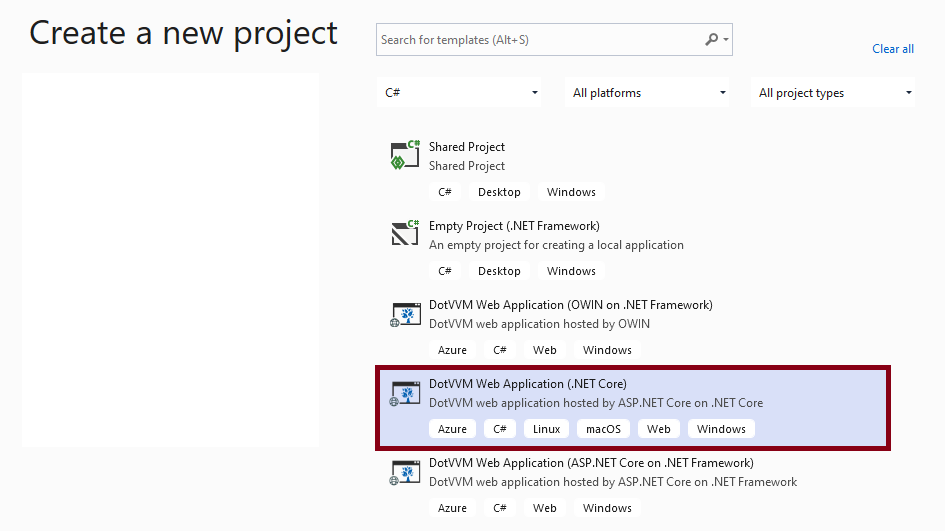This screenshot has width=945, height=531.
Task: Click Desktop tag under Shared Project
Action: pos(499,192)
